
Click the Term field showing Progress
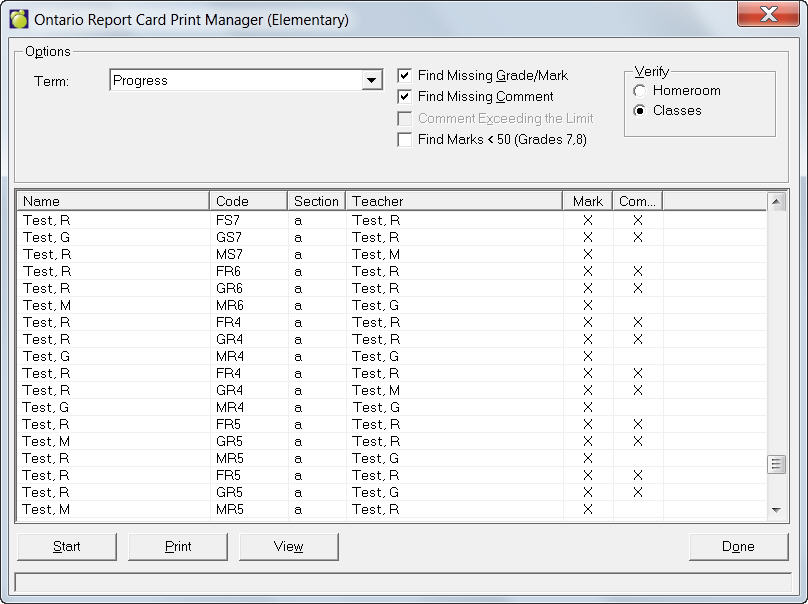(235, 81)
